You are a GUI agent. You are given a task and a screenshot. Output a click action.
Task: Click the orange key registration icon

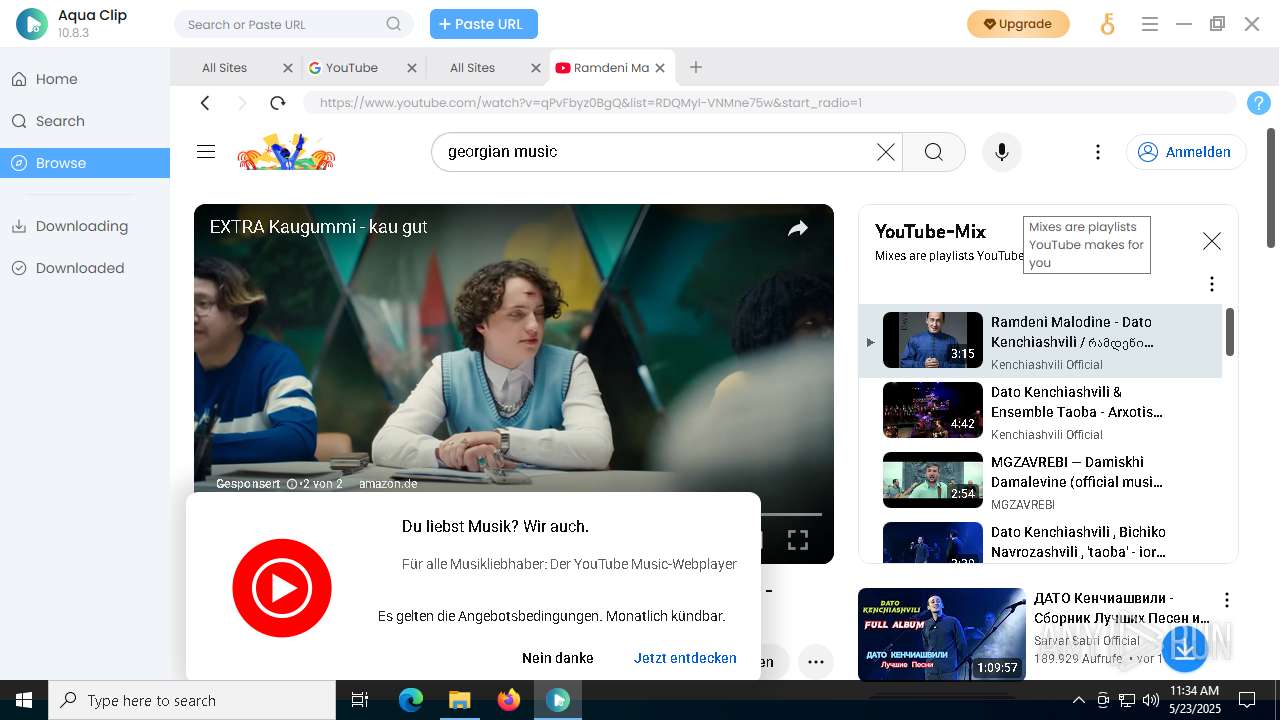point(1107,24)
